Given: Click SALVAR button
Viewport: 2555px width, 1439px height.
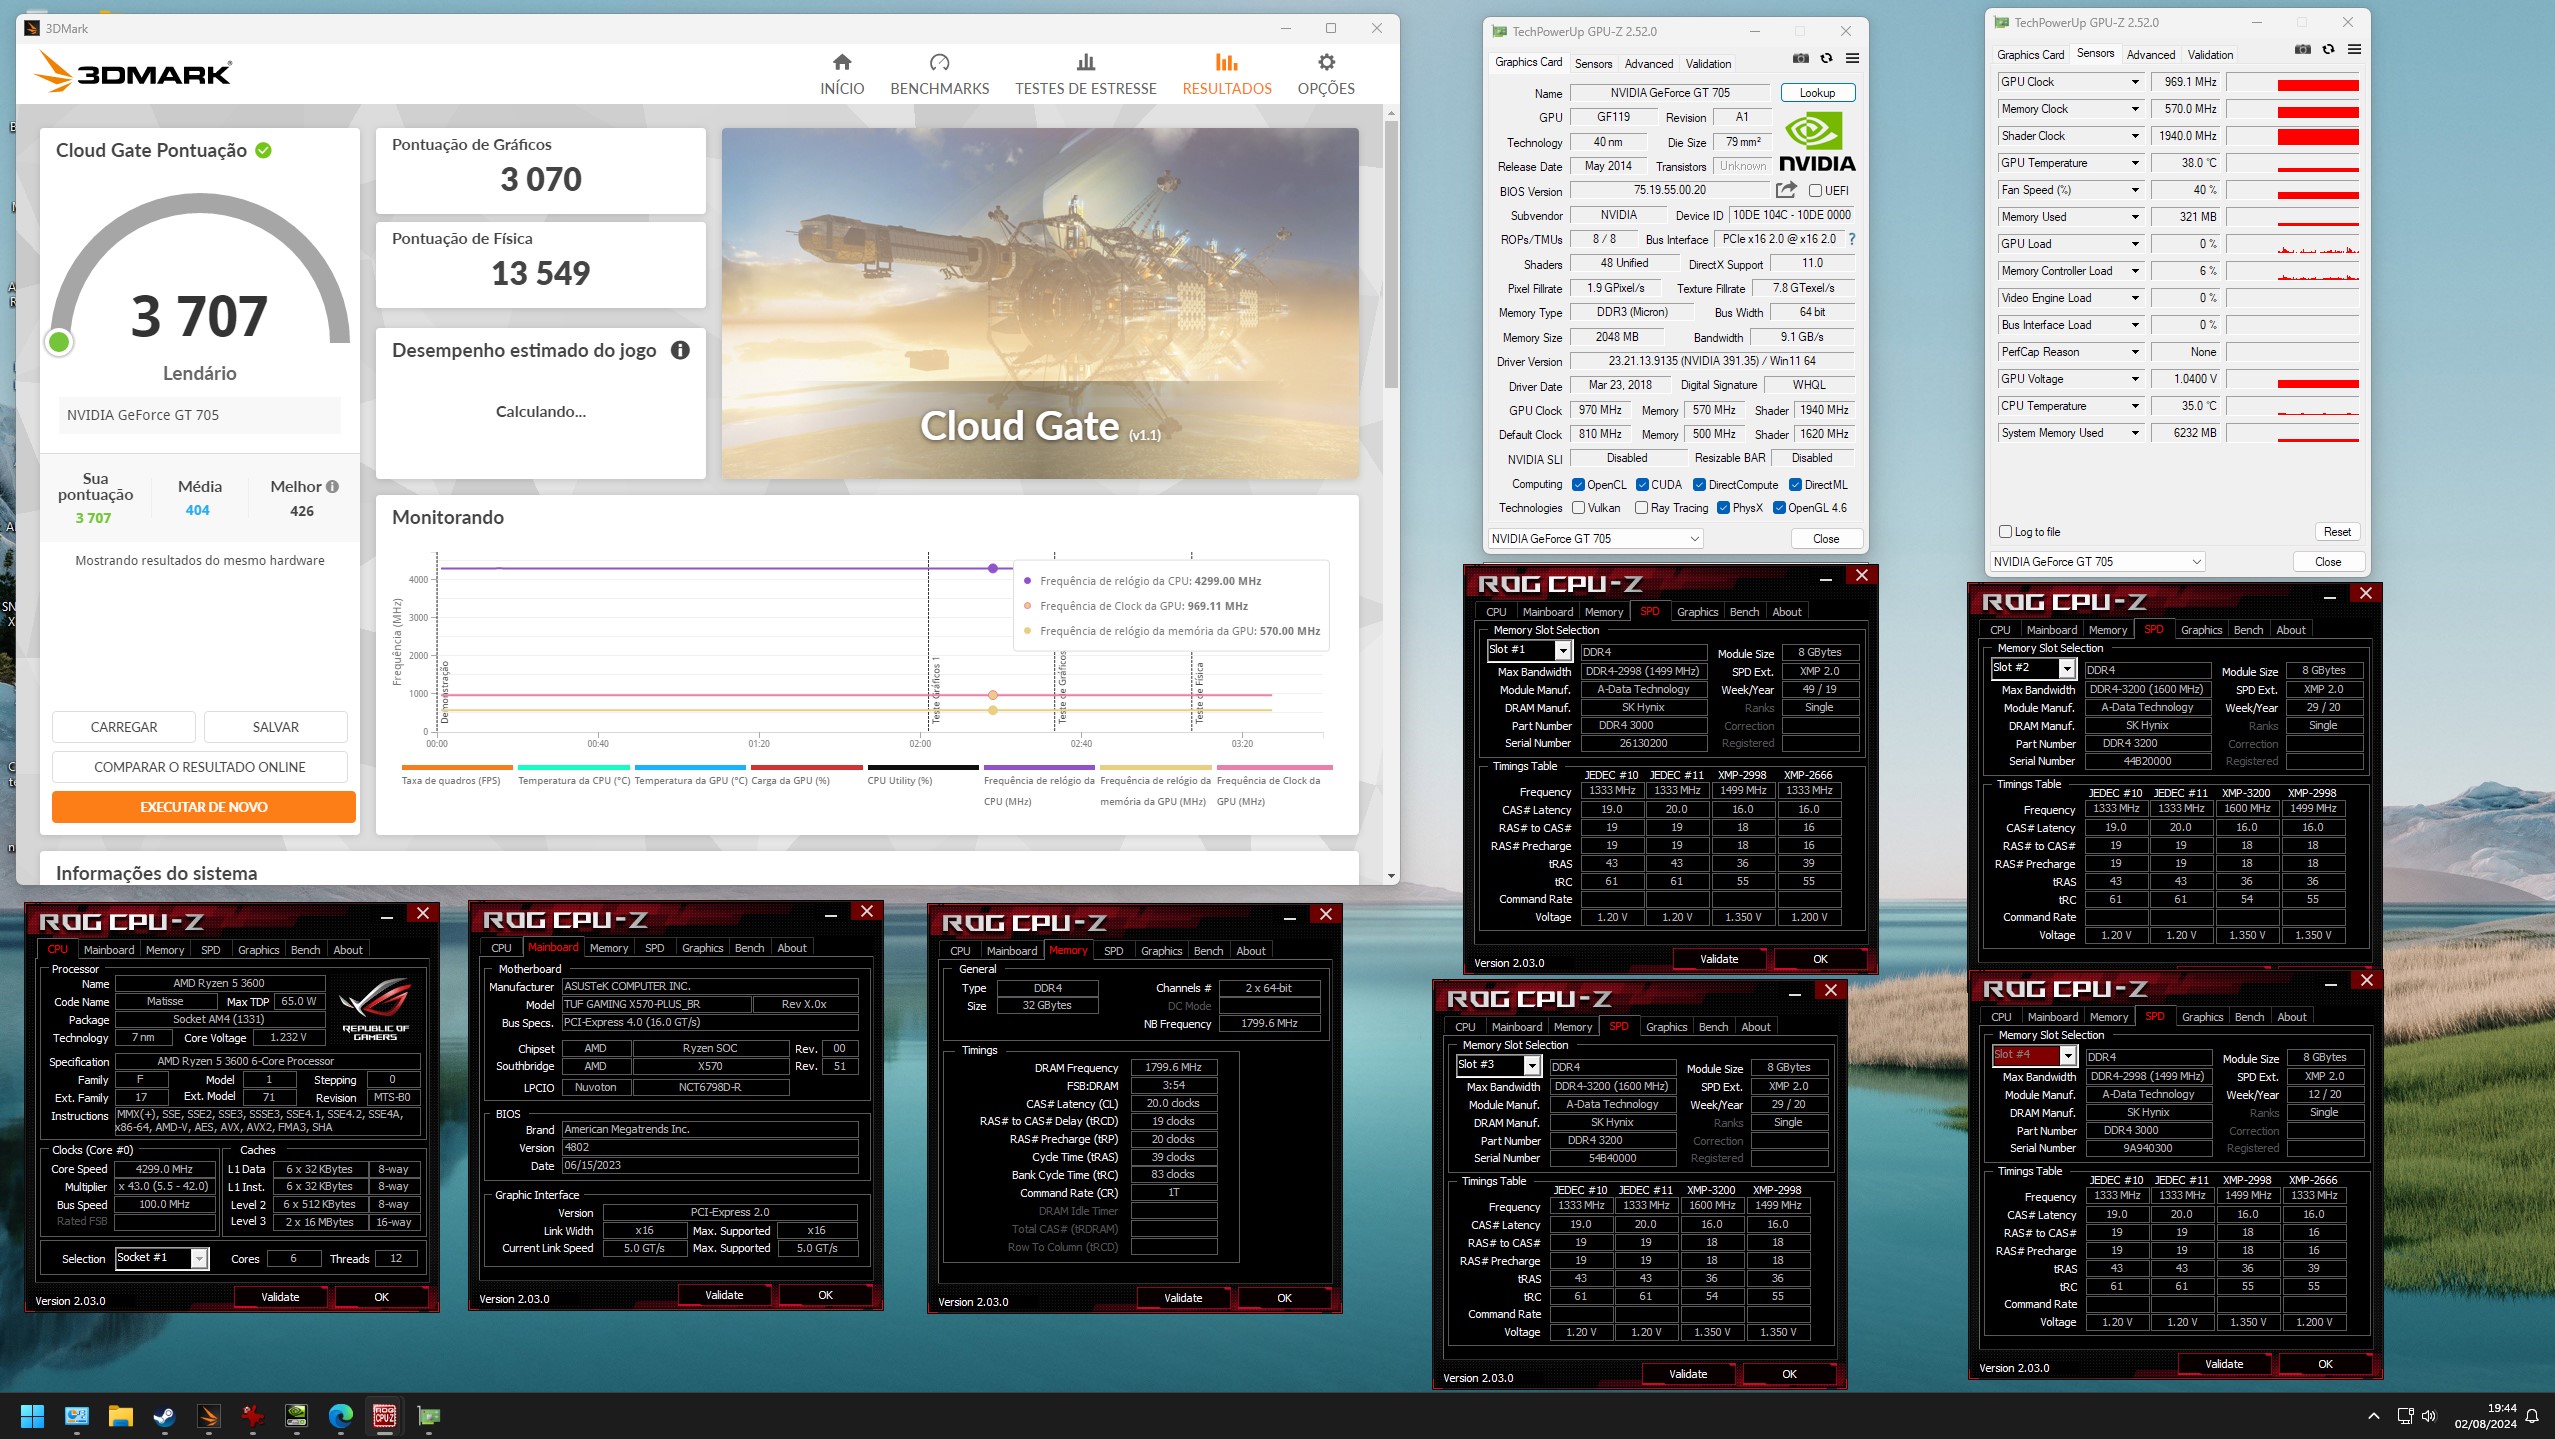Looking at the screenshot, I should [x=276, y=727].
